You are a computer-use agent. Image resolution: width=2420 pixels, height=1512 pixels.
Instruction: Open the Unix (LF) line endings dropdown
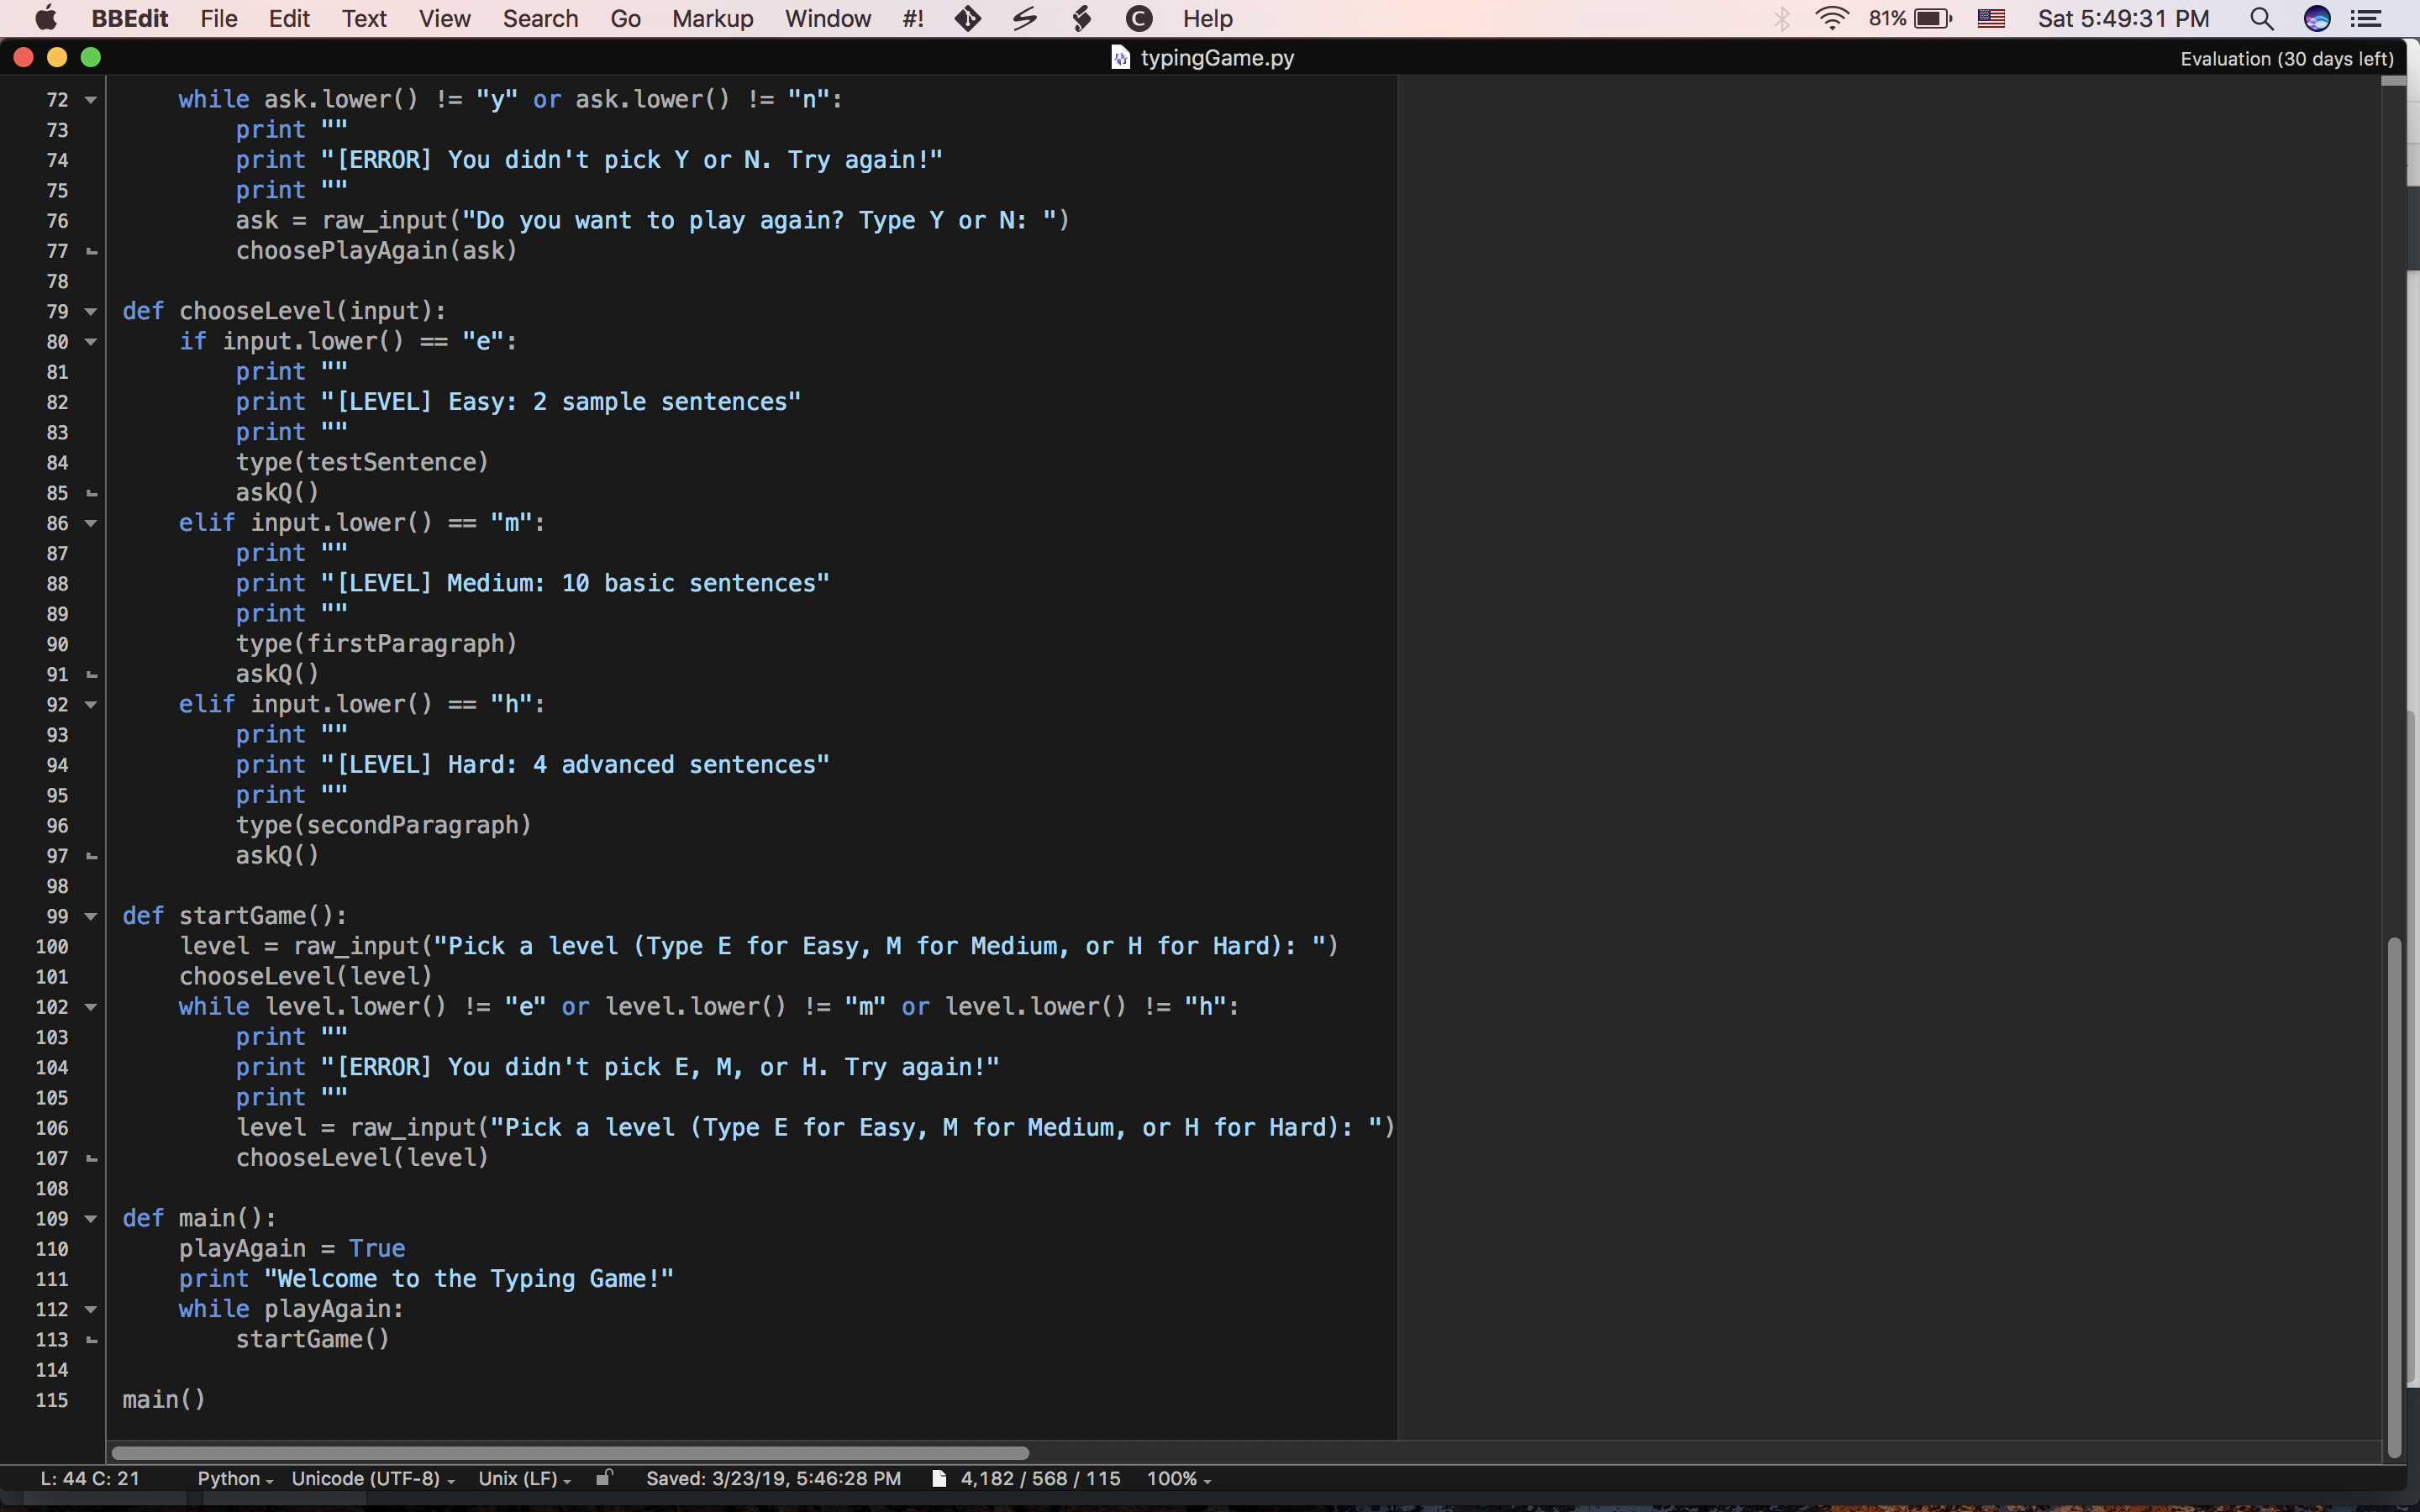pyautogui.click(x=524, y=1478)
